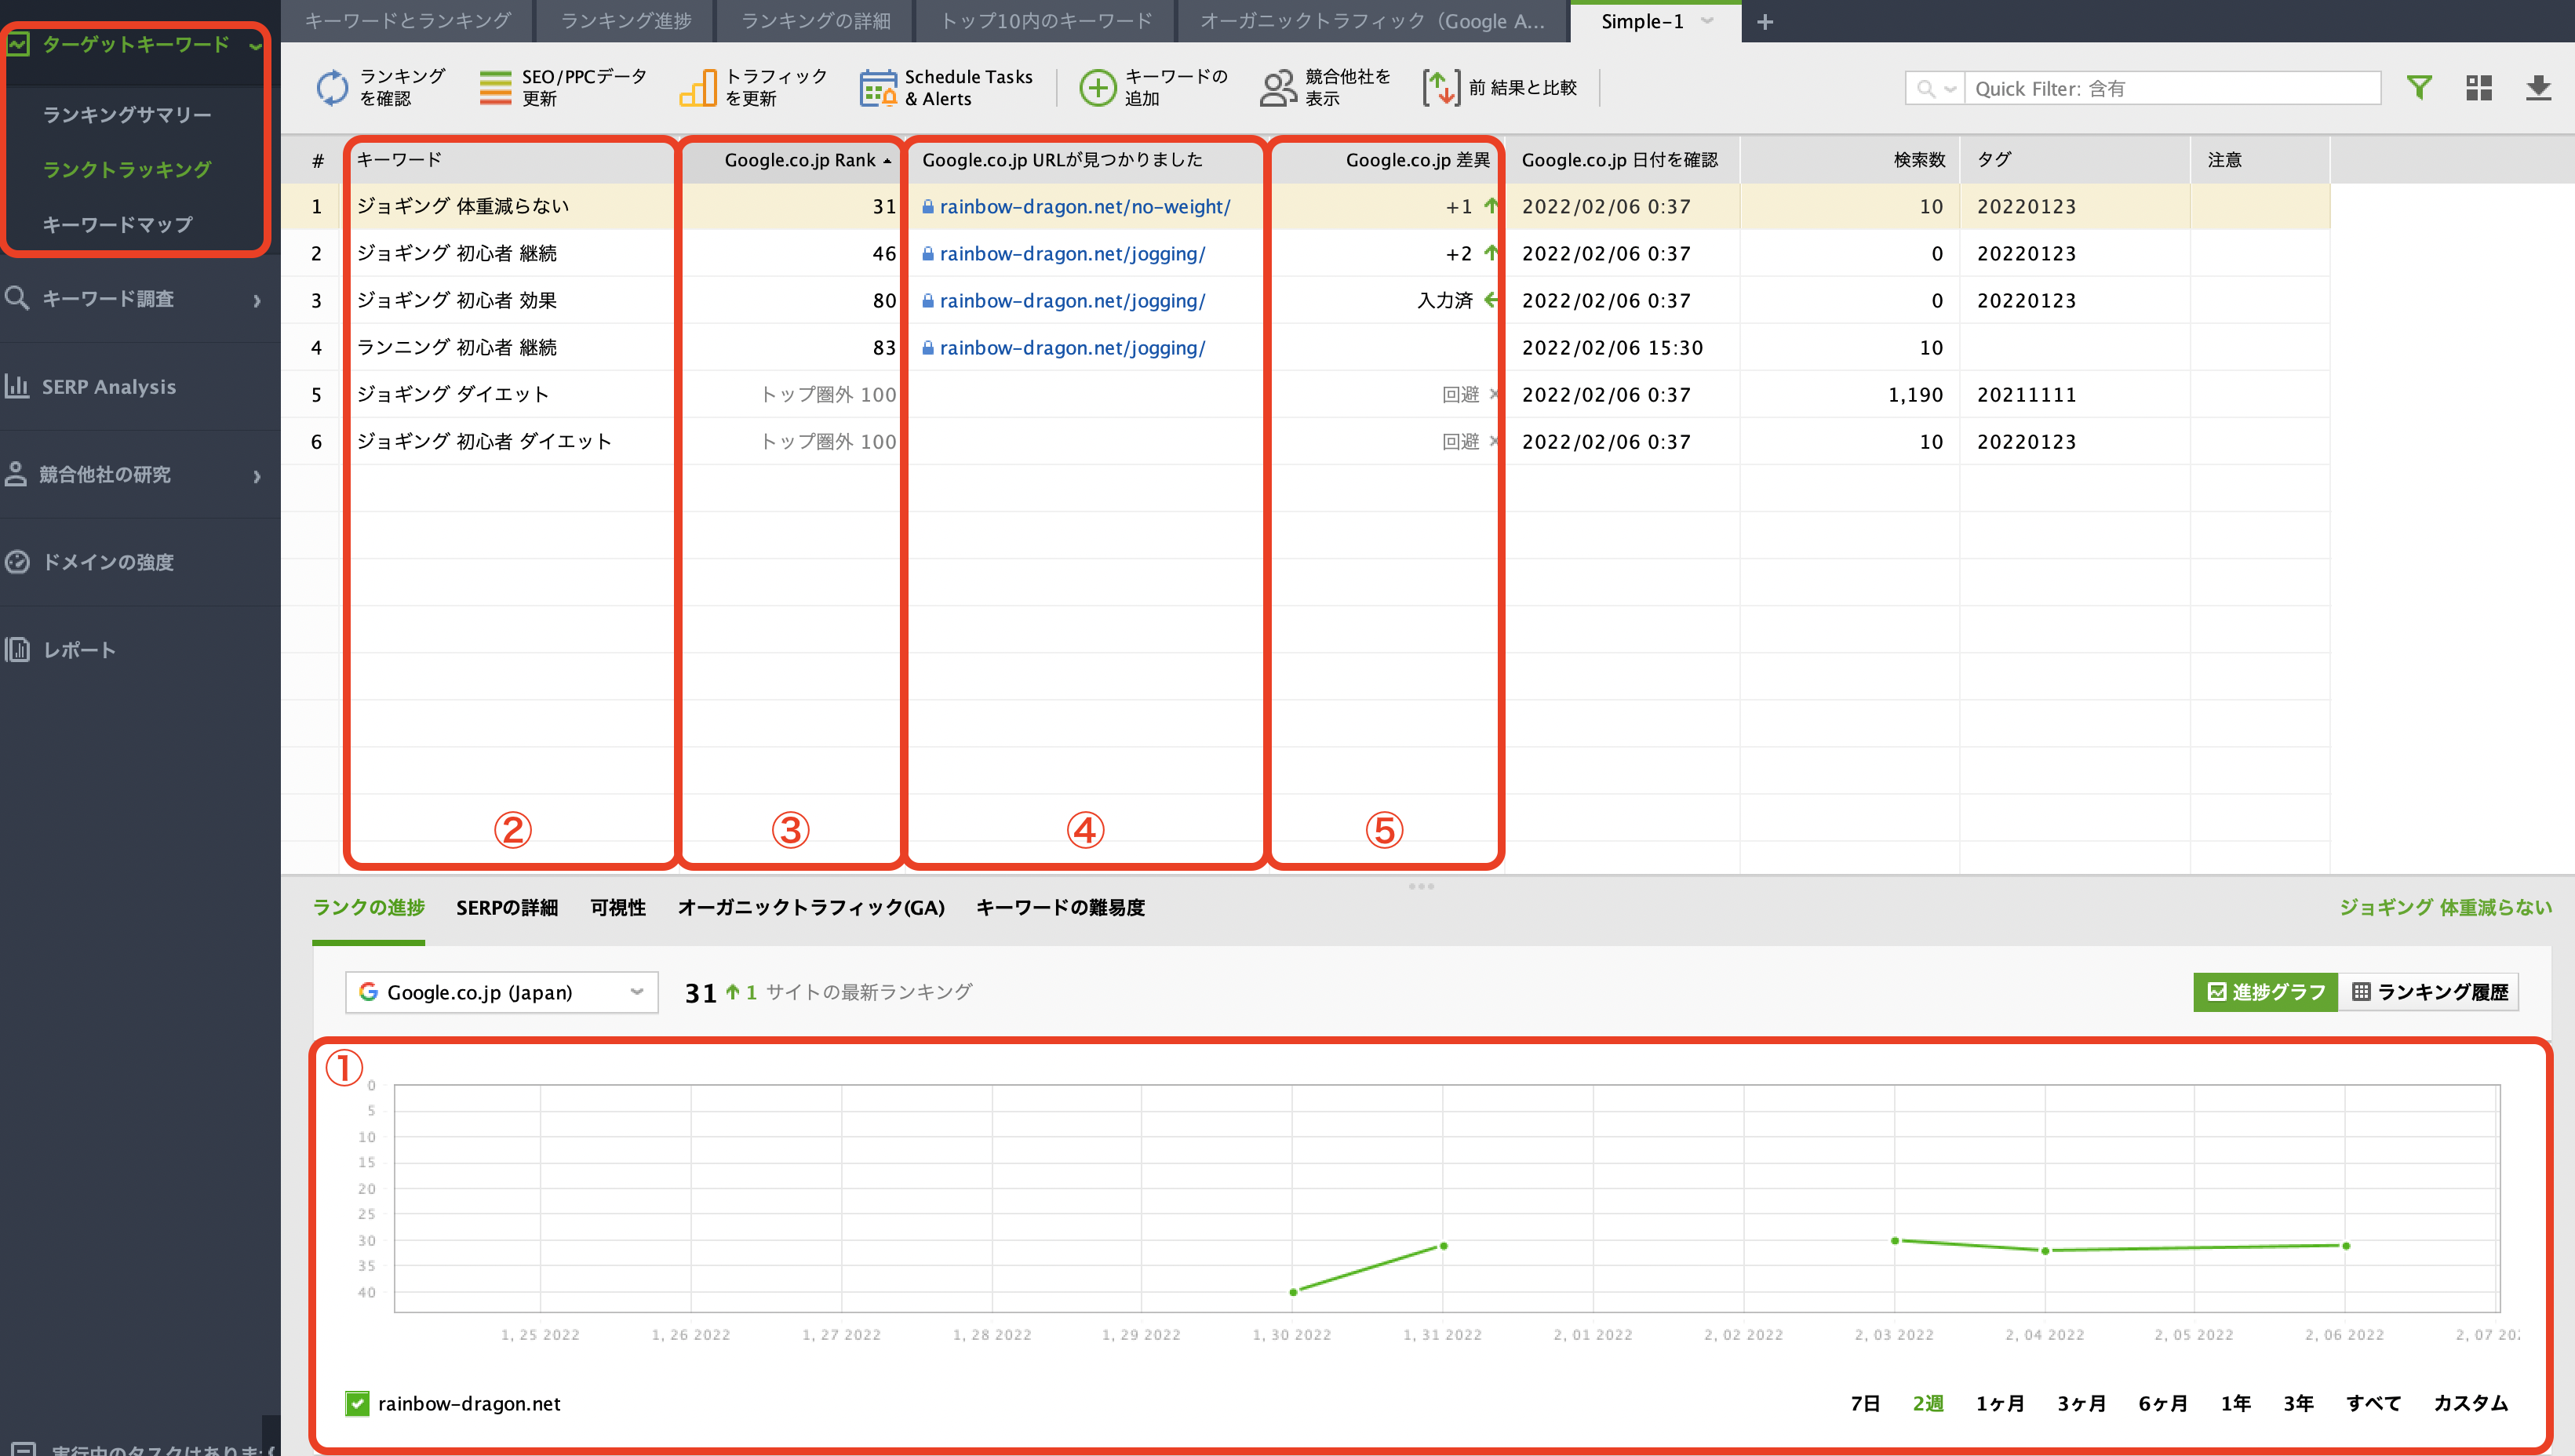
Task: Click the chart data point for 2, 06 2022
Action: coord(2346,1246)
